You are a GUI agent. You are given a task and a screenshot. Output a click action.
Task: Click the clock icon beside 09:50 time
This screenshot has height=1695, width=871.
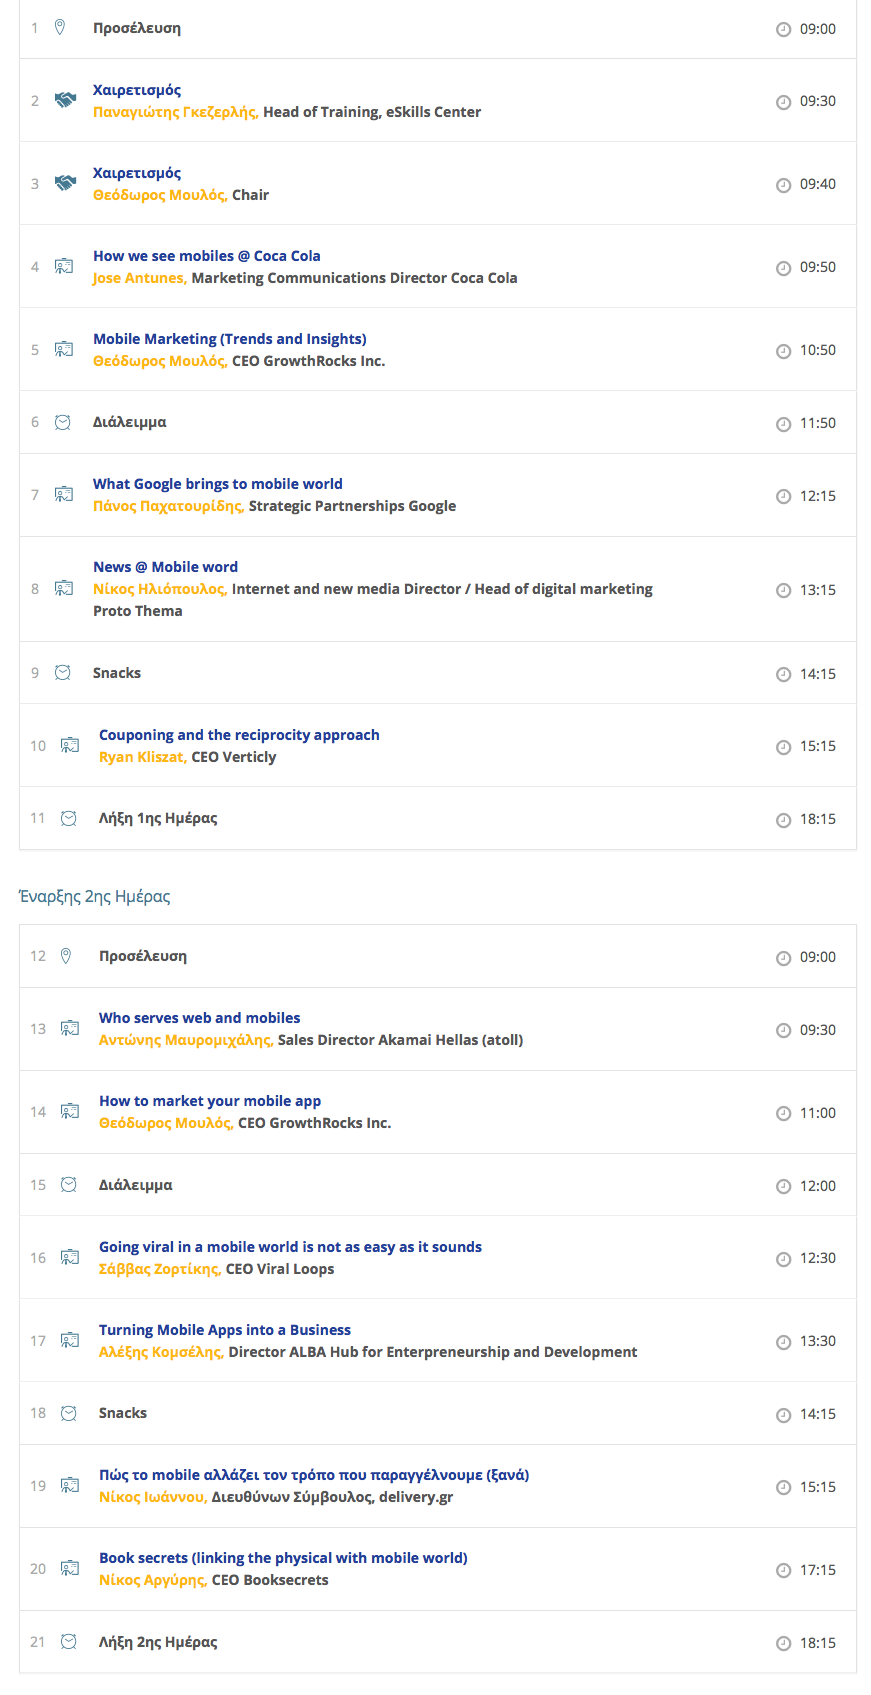coord(783,268)
